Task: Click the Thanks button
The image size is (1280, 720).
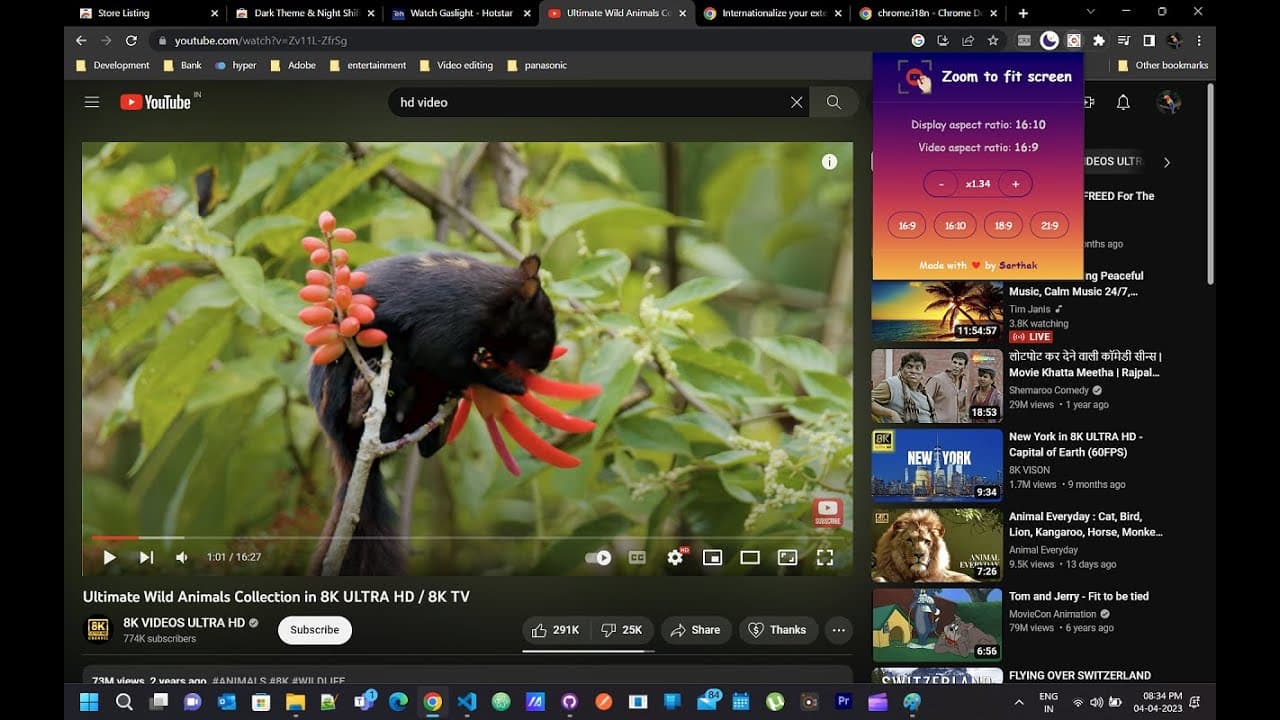Action: (x=778, y=630)
